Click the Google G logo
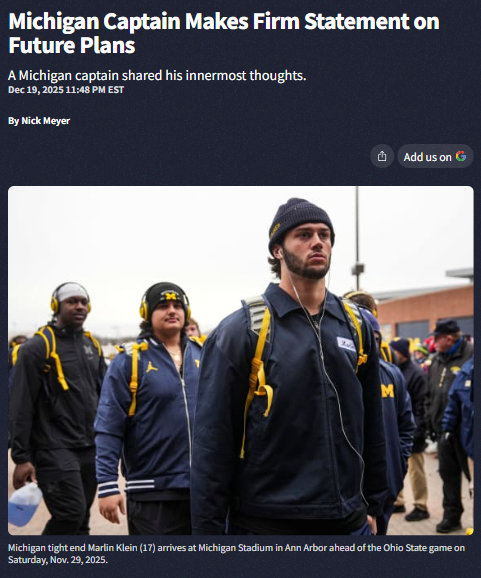The image size is (481, 578). point(461,156)
